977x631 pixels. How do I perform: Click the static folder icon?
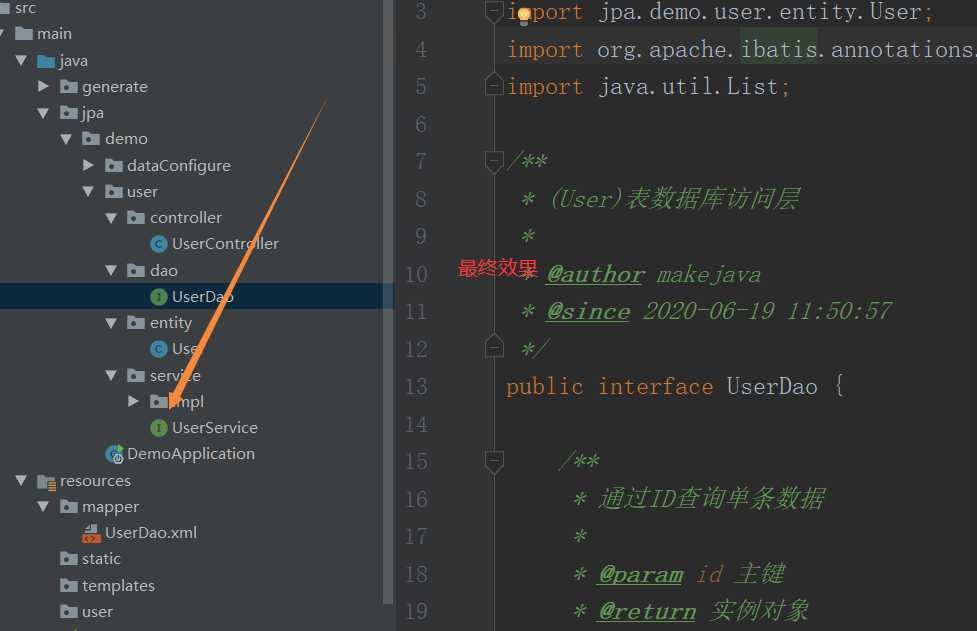(x=69, y=559)
